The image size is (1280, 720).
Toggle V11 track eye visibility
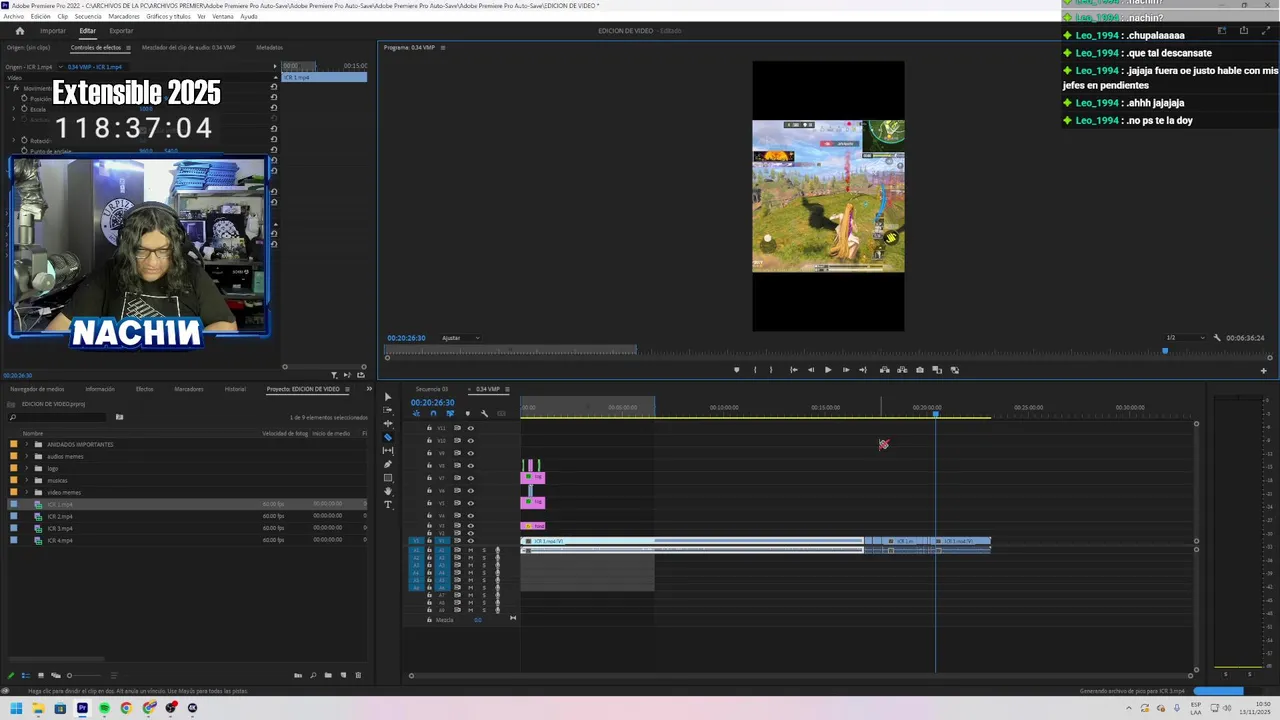coord(470,428)
